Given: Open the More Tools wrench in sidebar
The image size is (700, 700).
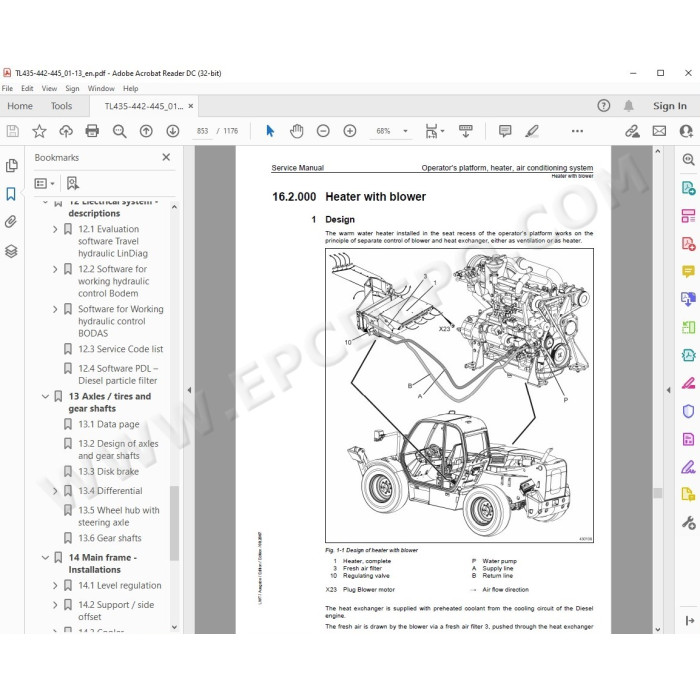Looking at the screenshot, I should click(x=688, y=522).
